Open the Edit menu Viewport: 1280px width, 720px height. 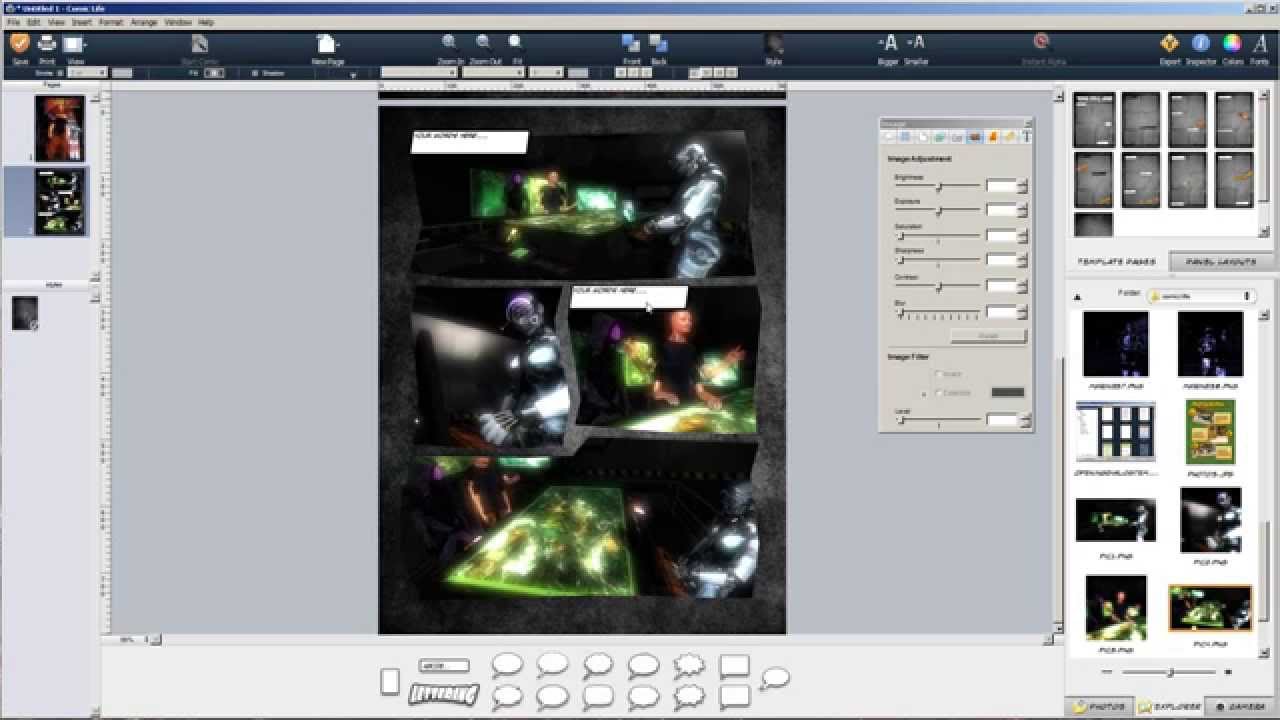click(x=33, y=22)
